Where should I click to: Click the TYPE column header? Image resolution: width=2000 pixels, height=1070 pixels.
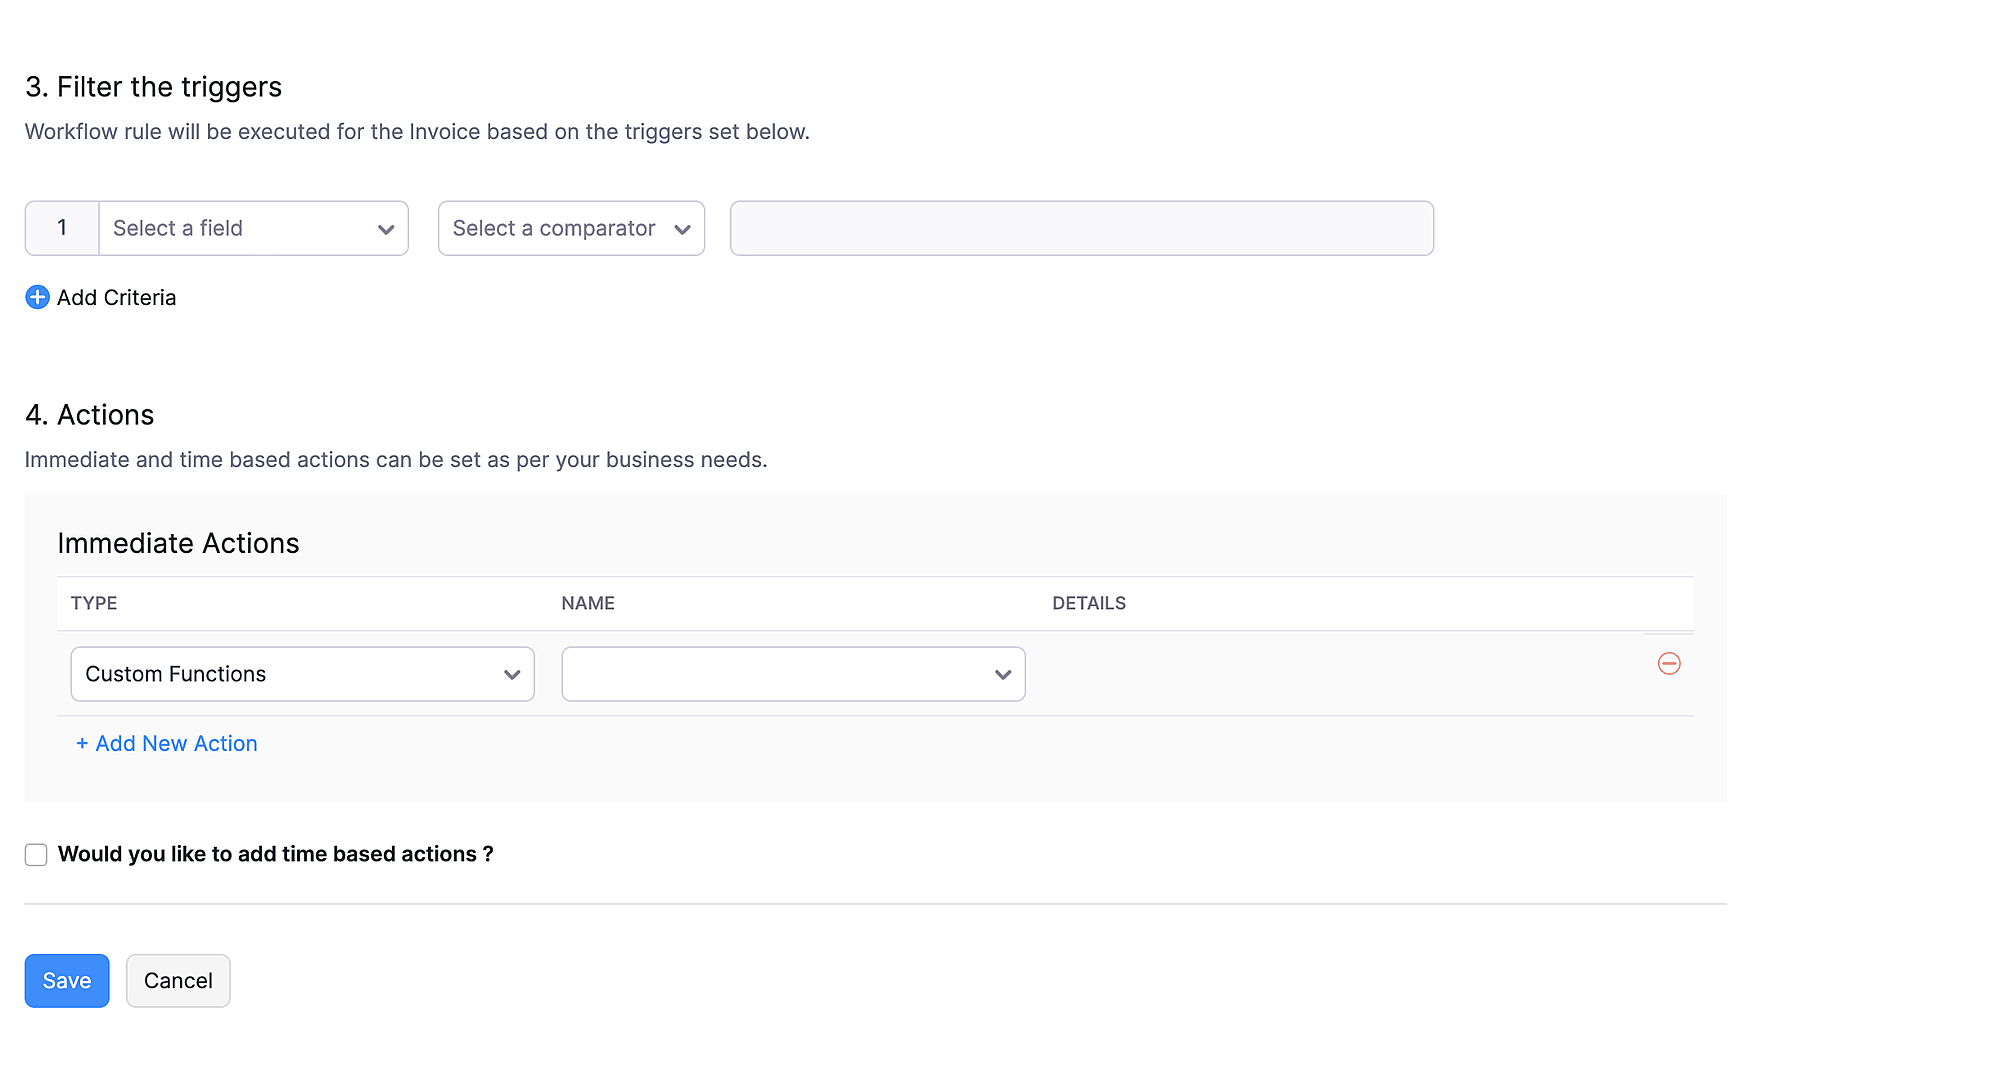pos(94,603)
